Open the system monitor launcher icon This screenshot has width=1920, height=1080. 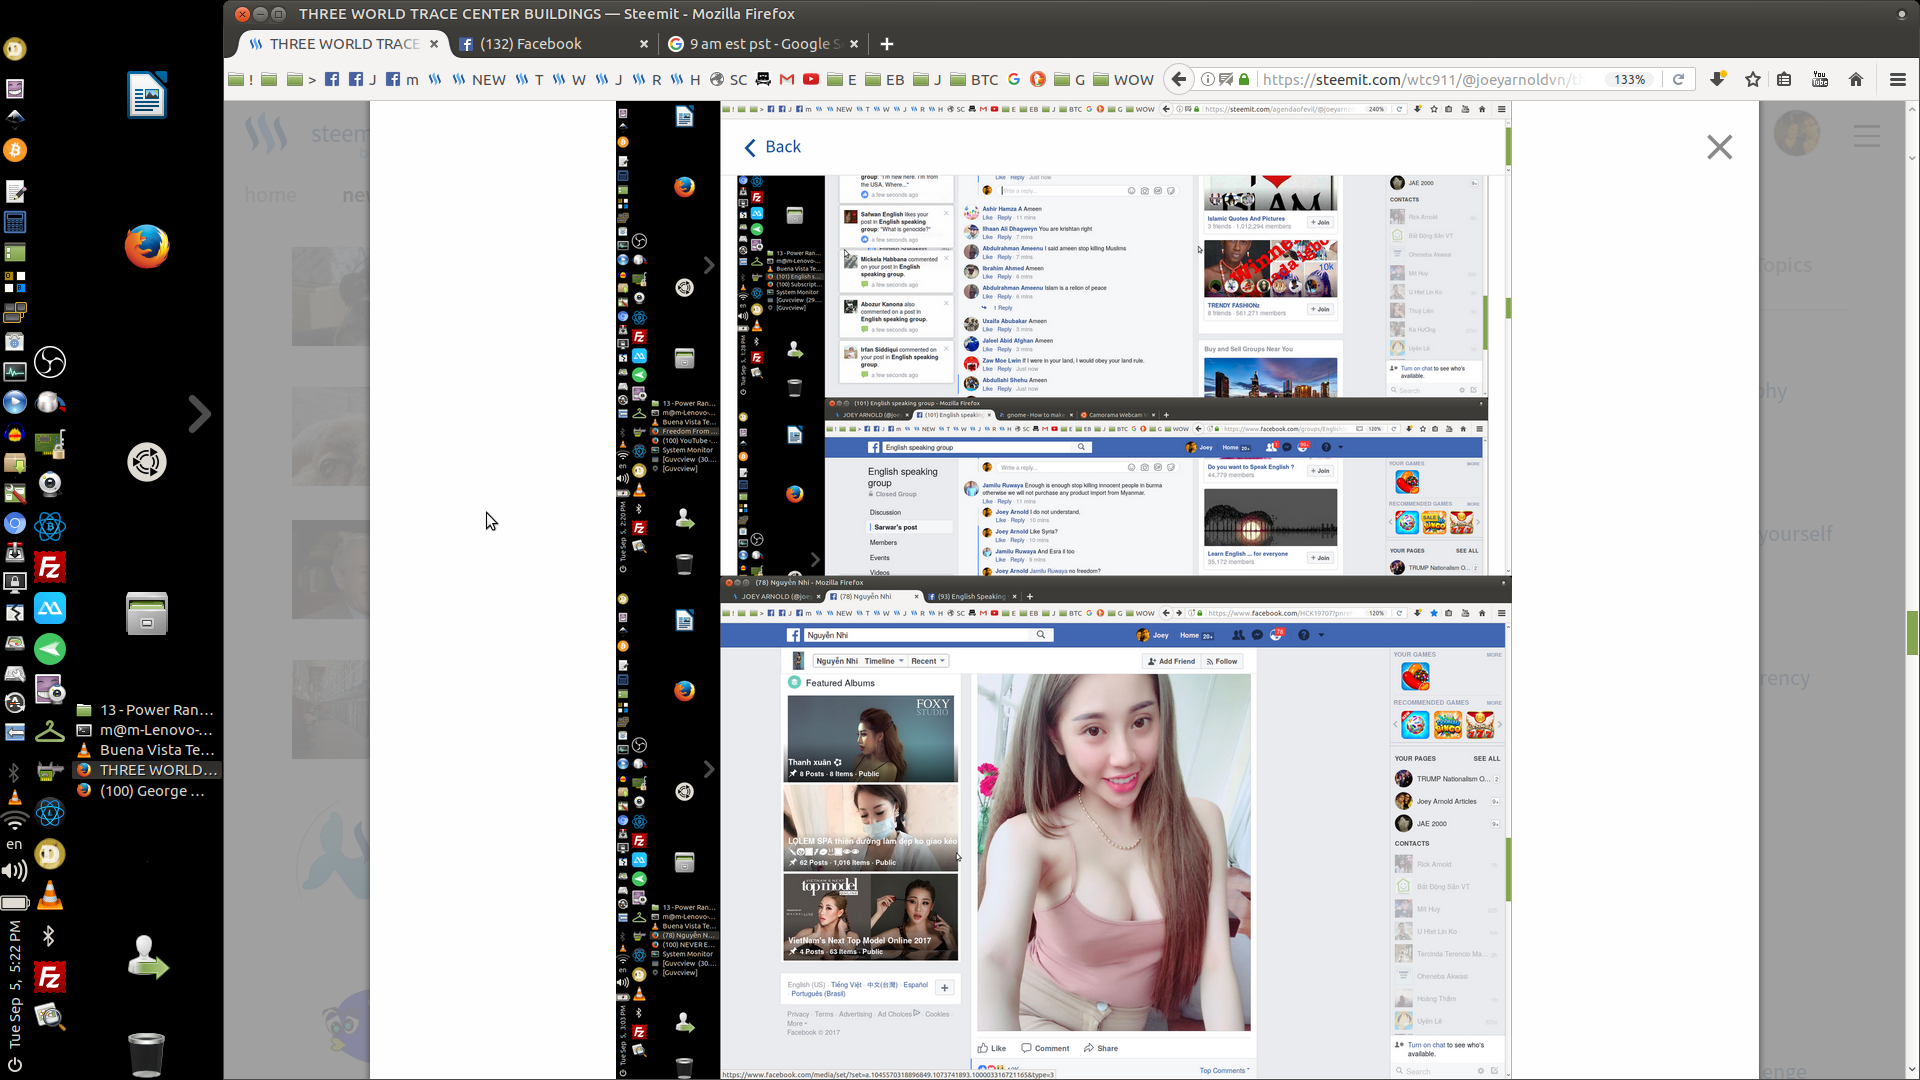click(15, 372)
